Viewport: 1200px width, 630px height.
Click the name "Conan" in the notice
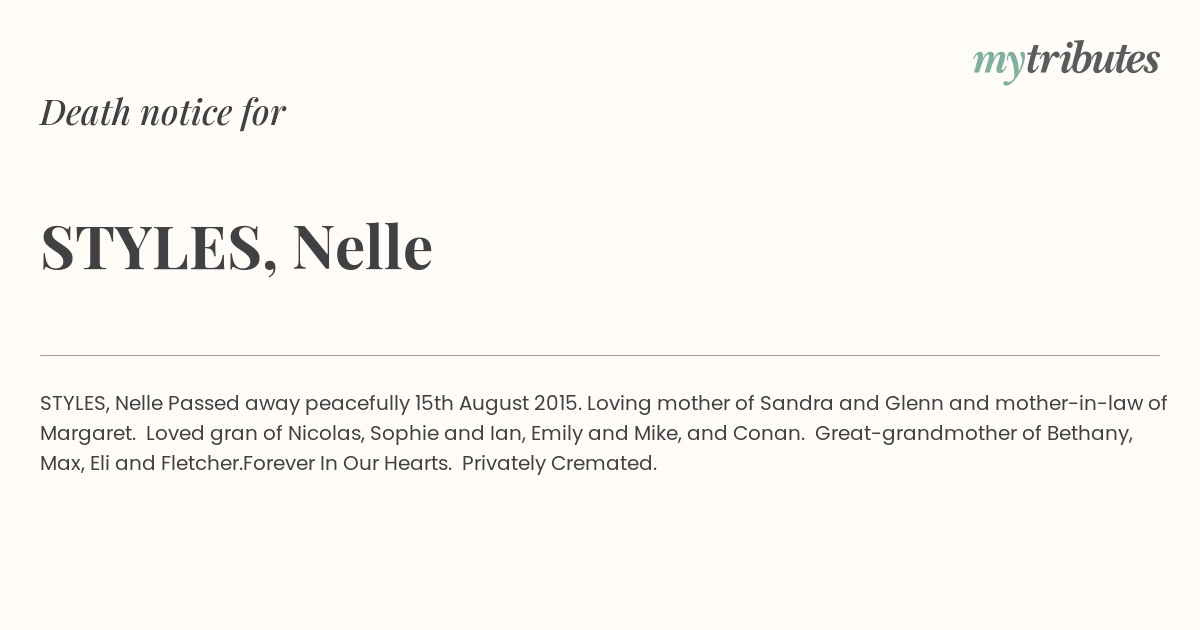pos(768,434)
